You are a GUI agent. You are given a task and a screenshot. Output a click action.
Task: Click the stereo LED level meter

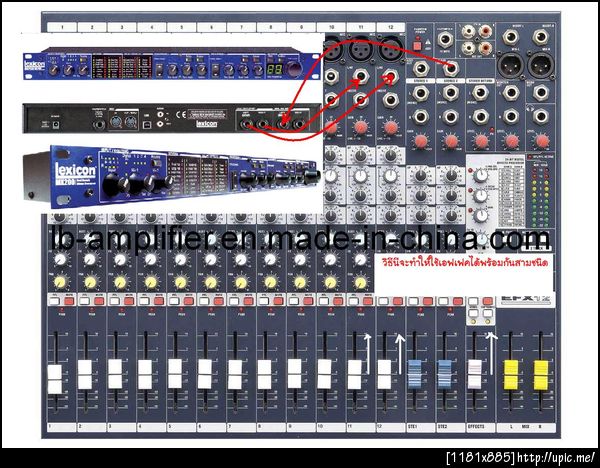540,196
